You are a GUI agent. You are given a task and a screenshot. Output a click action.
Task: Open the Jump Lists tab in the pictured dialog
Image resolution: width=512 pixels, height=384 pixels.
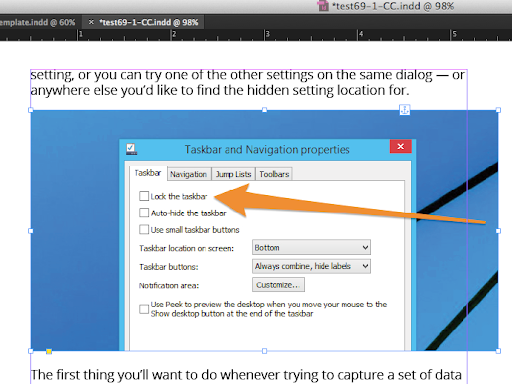point(233,174)
